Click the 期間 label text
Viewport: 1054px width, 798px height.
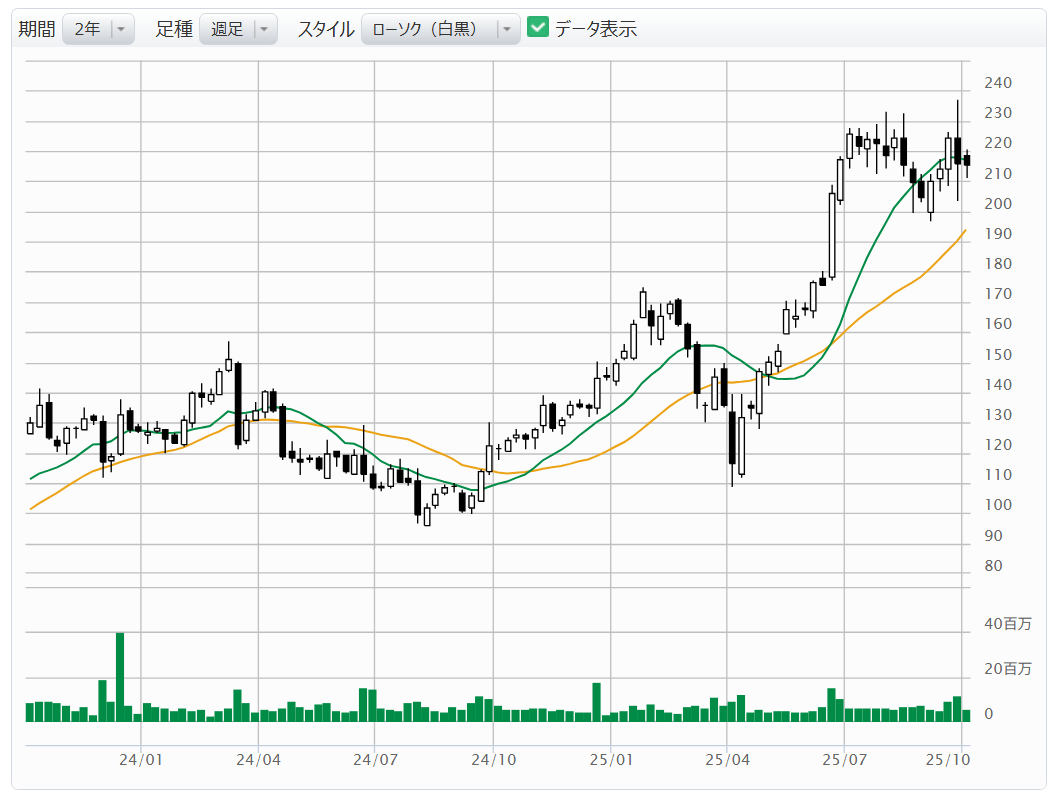coord(37,29)
